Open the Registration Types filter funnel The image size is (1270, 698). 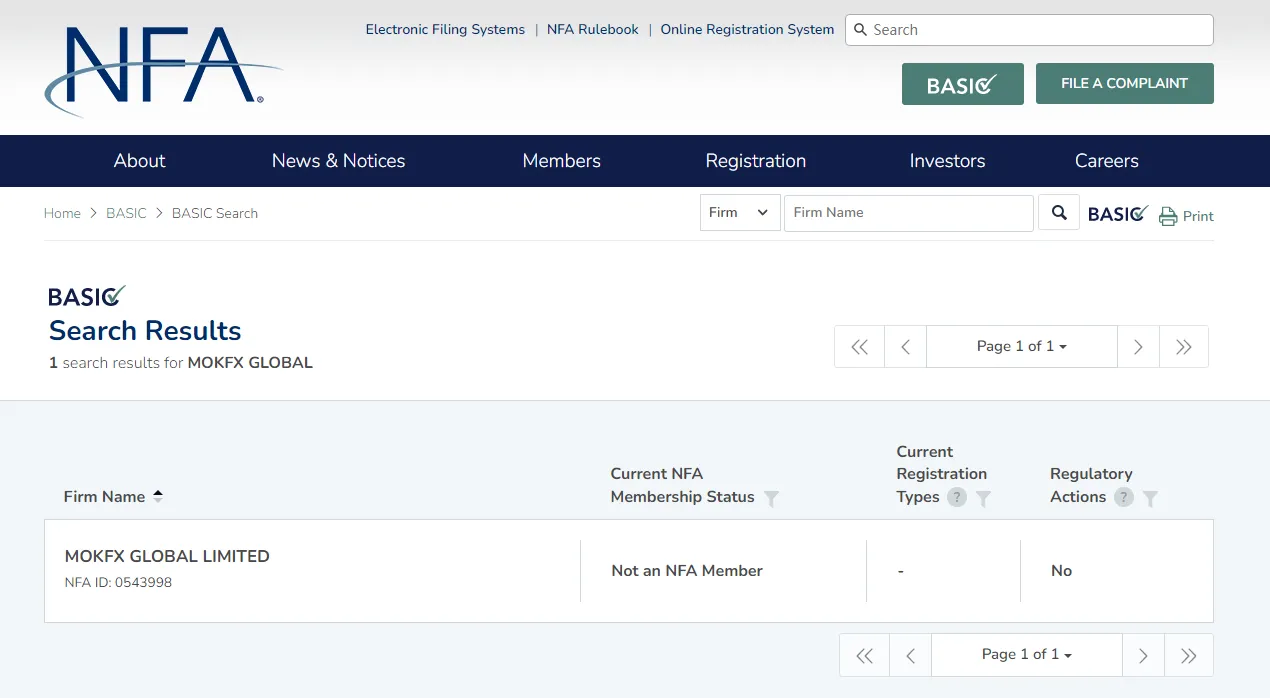tap(983, 498)
